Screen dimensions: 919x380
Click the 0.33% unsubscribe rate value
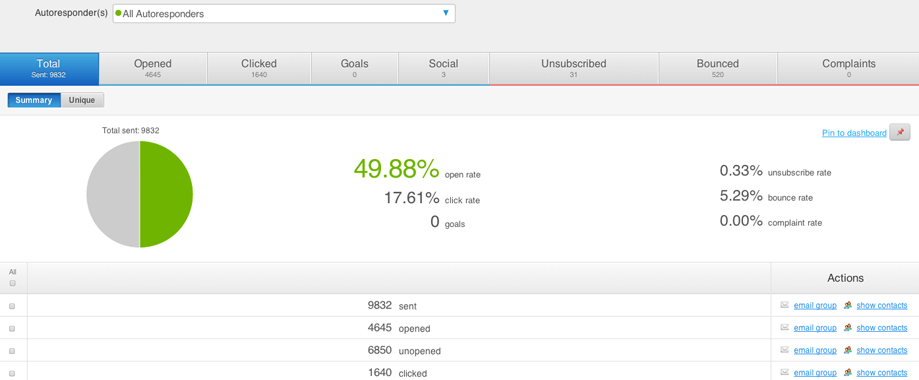[741, 171]
